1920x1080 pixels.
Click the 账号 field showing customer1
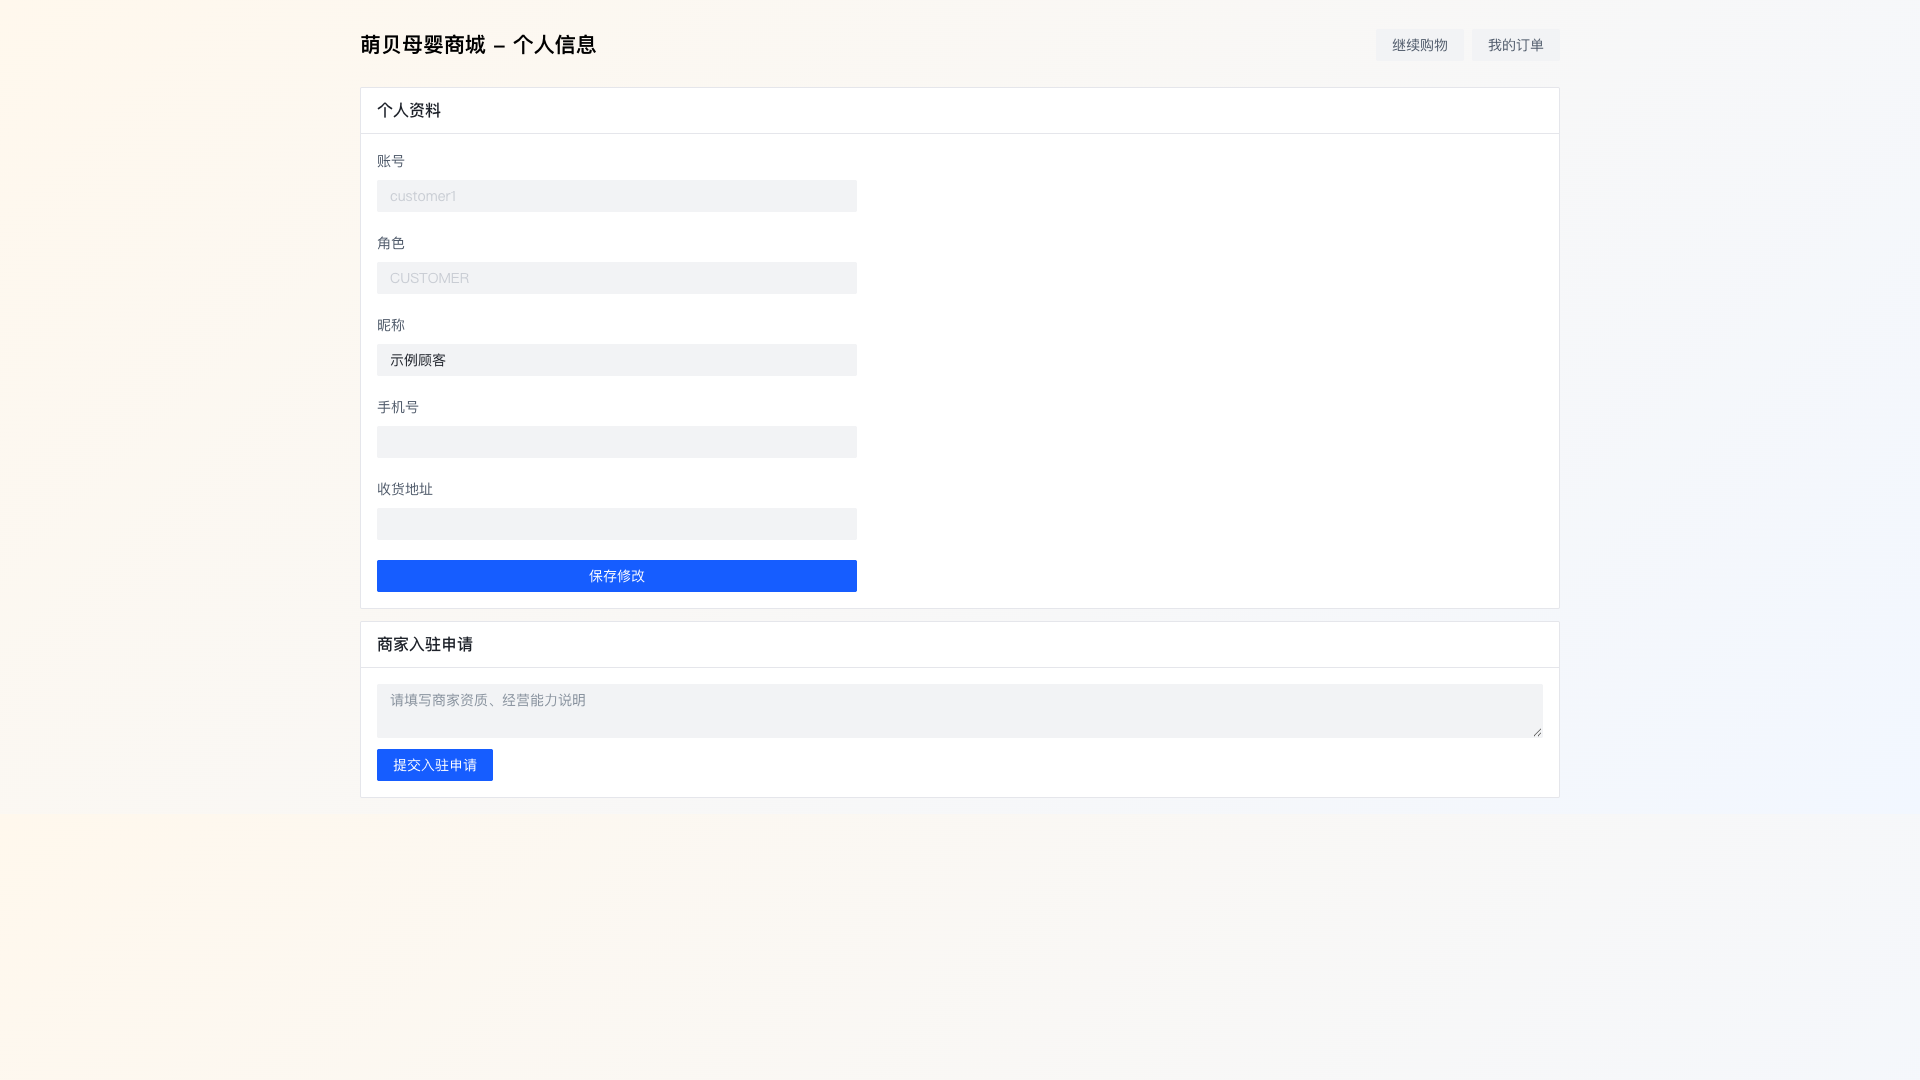pos(616,196)
